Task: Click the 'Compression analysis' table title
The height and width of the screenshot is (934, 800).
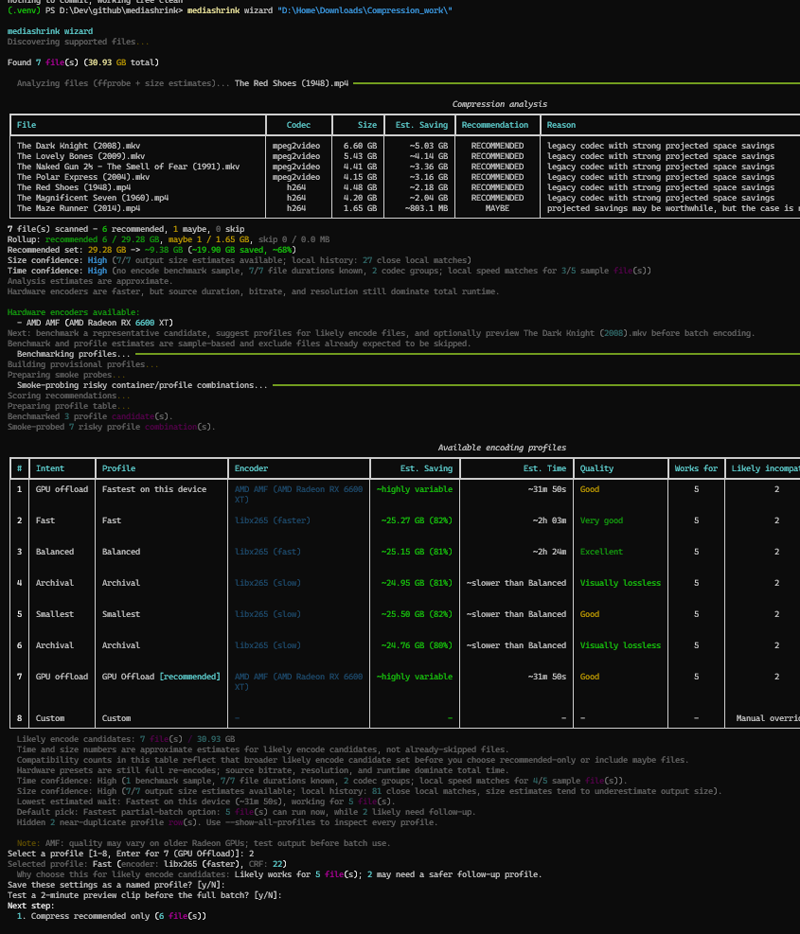Action: click(x=499, y=104)
